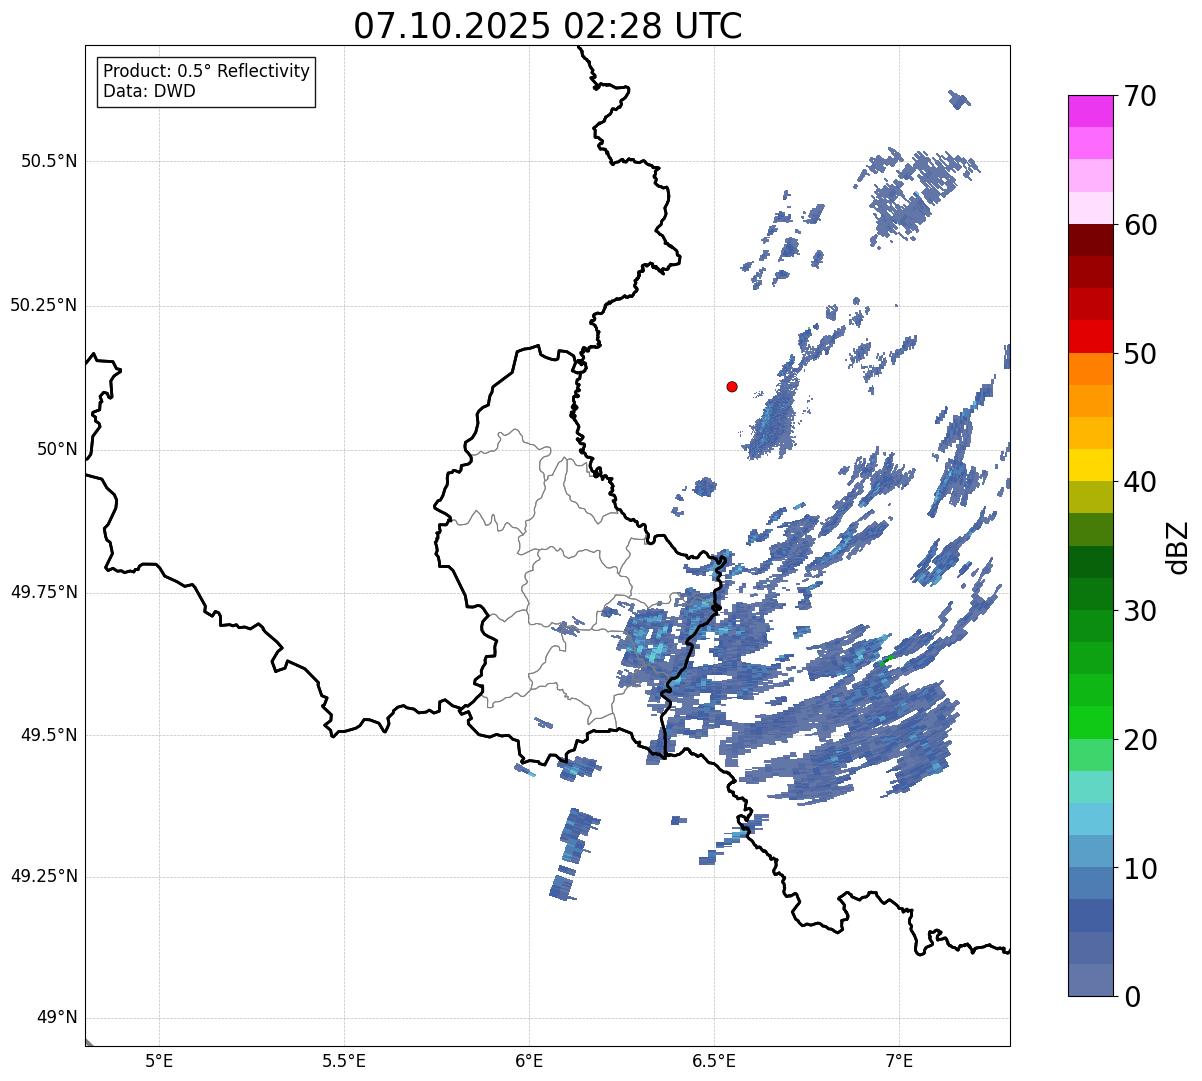Click the colorbar 0 tick label
Viewport: 1202px width, 1081px height.
[x=1132, y=997]
